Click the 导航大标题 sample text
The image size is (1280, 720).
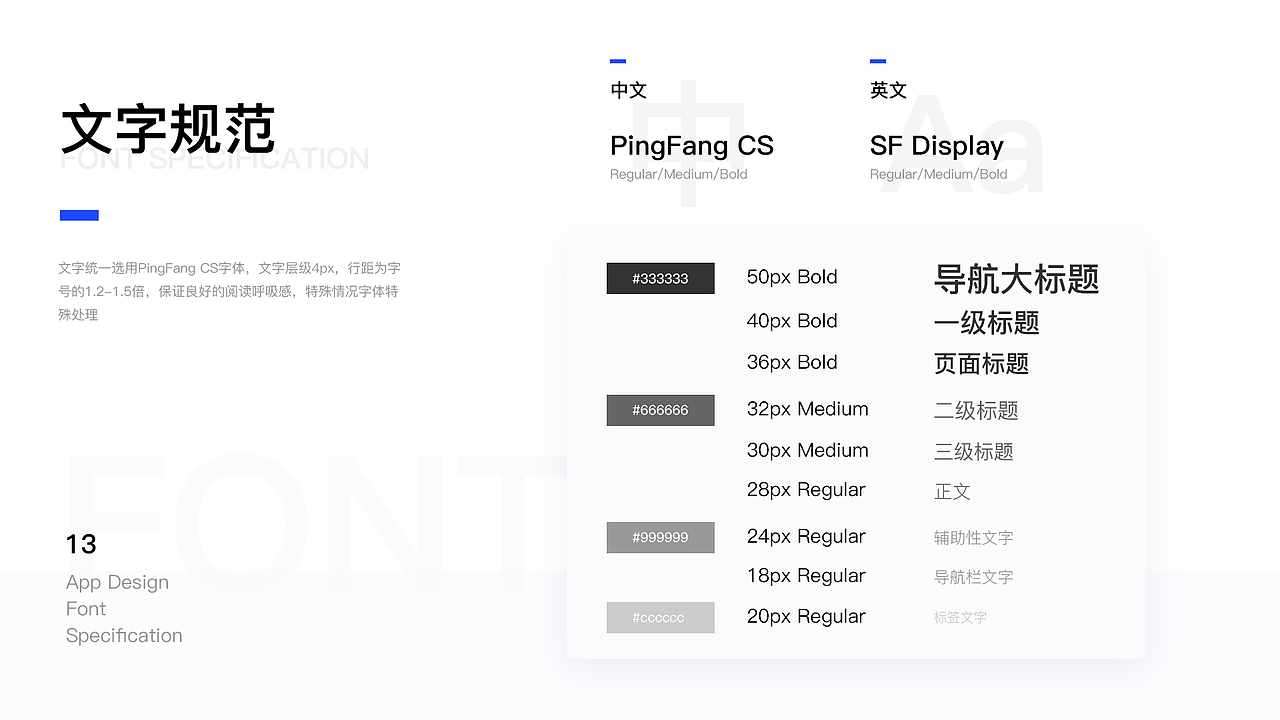click(x=1016, y=279)
